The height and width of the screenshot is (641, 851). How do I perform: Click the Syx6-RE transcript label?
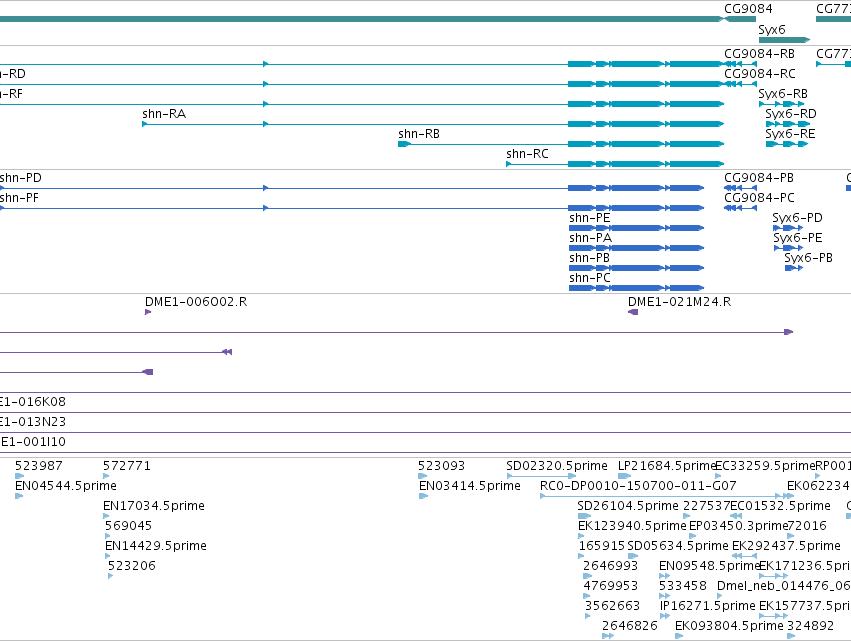tap(790, 134)
